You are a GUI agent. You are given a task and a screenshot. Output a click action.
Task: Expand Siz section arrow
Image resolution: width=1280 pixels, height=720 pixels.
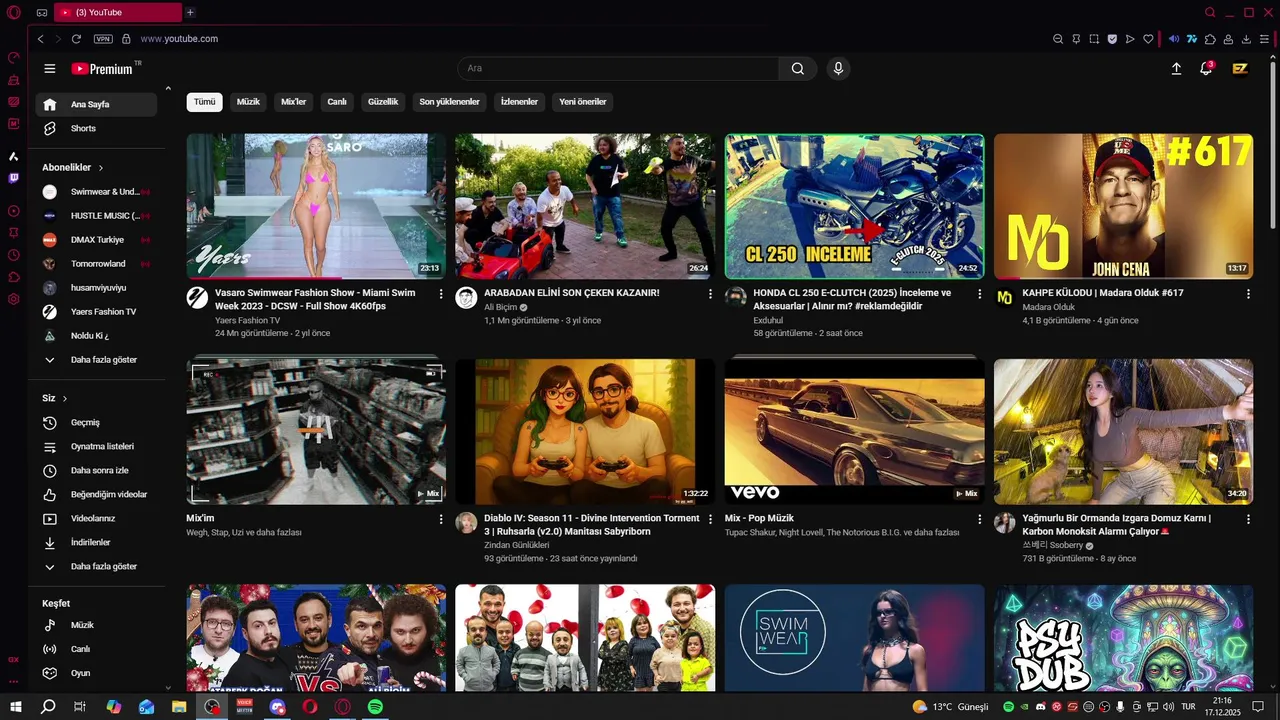(x=65, y=398)
